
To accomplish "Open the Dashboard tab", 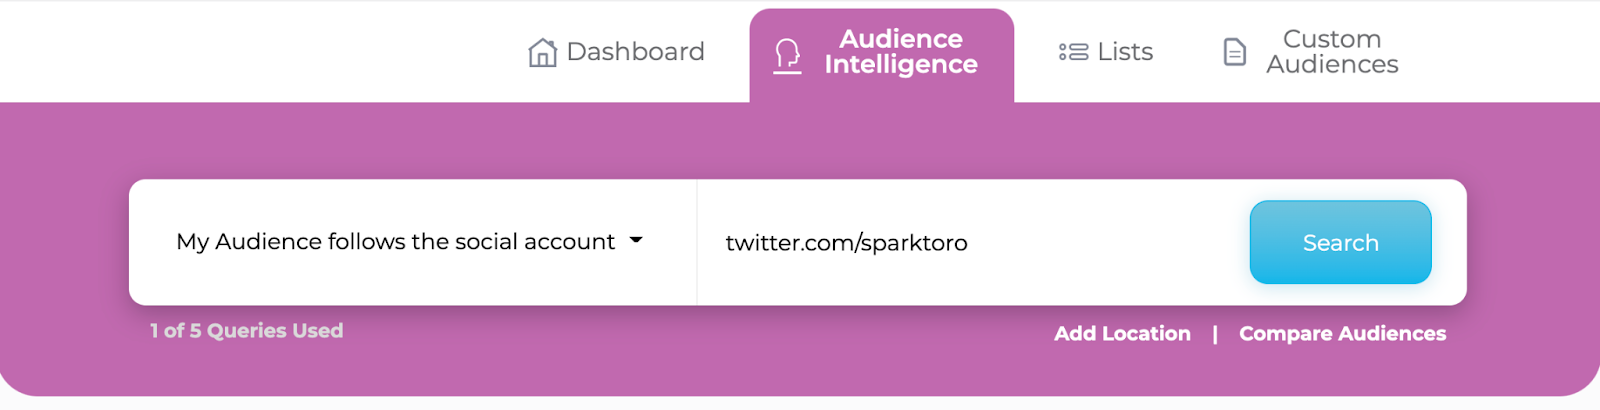I will pos(635,52).
